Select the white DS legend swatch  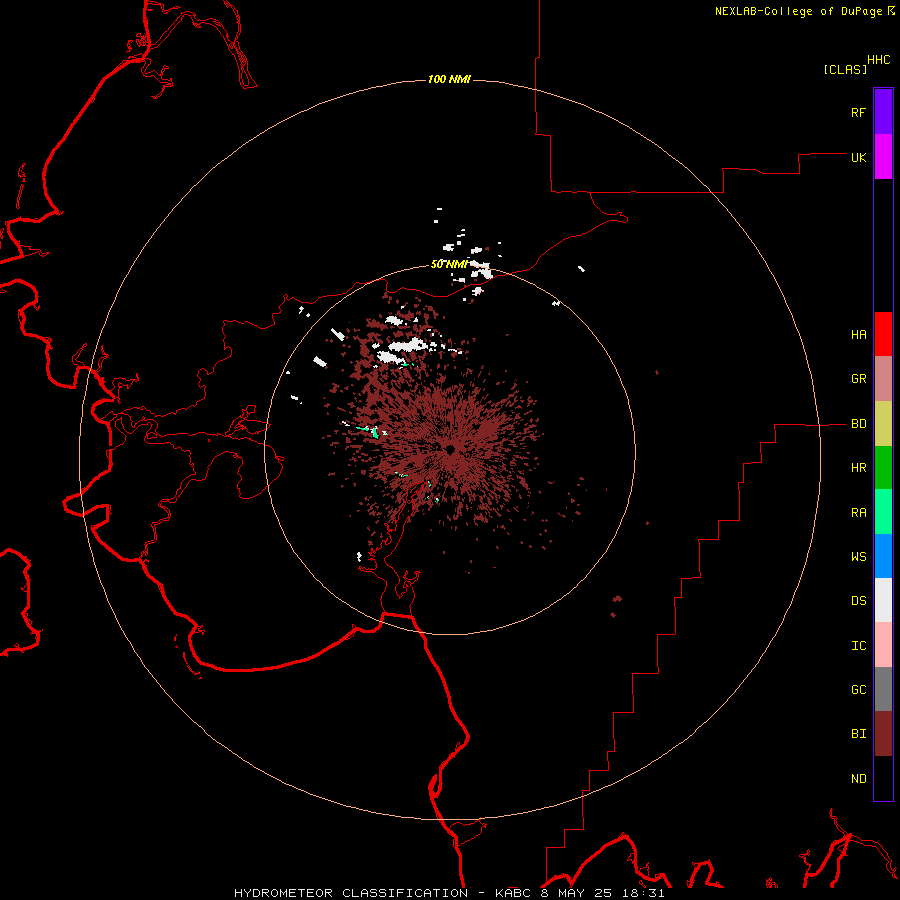pos(883,600)
